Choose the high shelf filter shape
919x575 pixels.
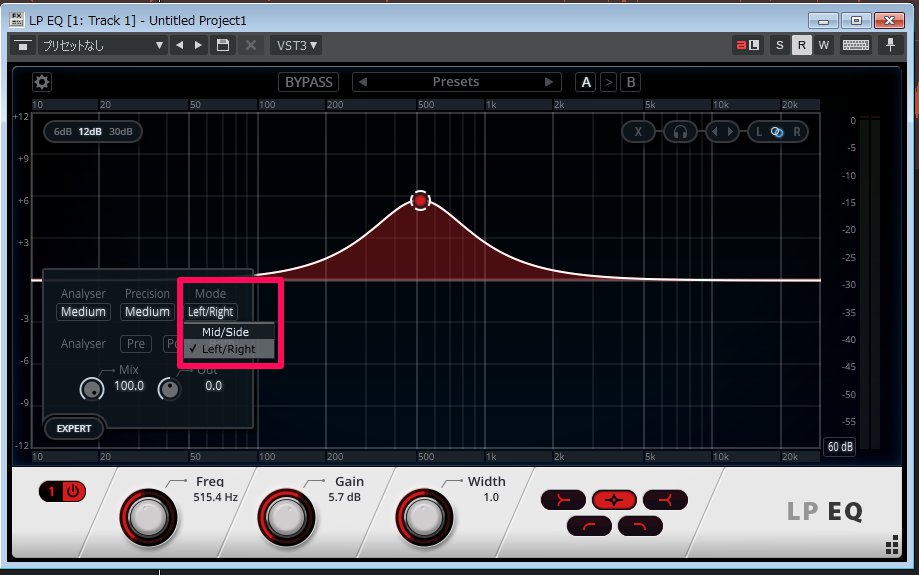tap(665, 498)
